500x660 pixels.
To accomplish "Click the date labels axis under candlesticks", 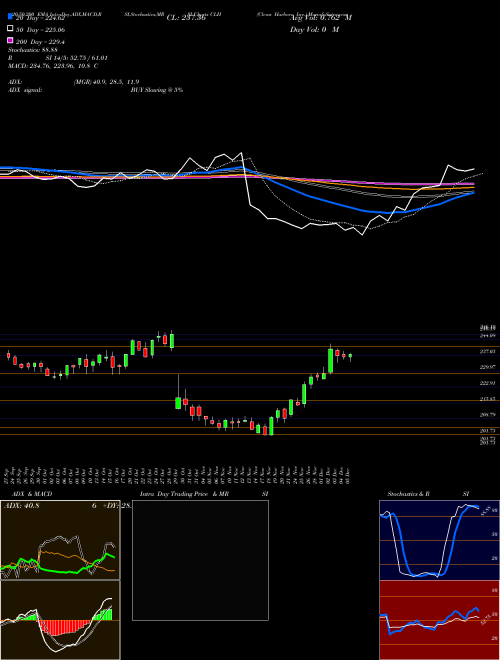I will click(178, 475).
